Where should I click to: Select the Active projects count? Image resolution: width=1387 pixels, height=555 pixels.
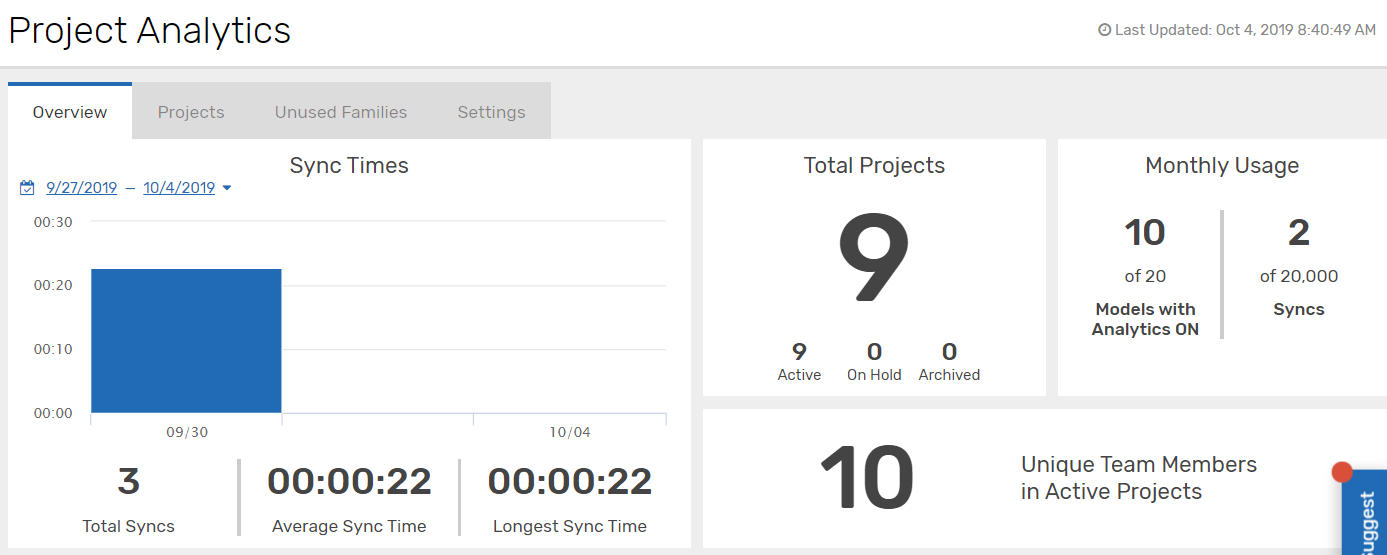pos(799,352)
